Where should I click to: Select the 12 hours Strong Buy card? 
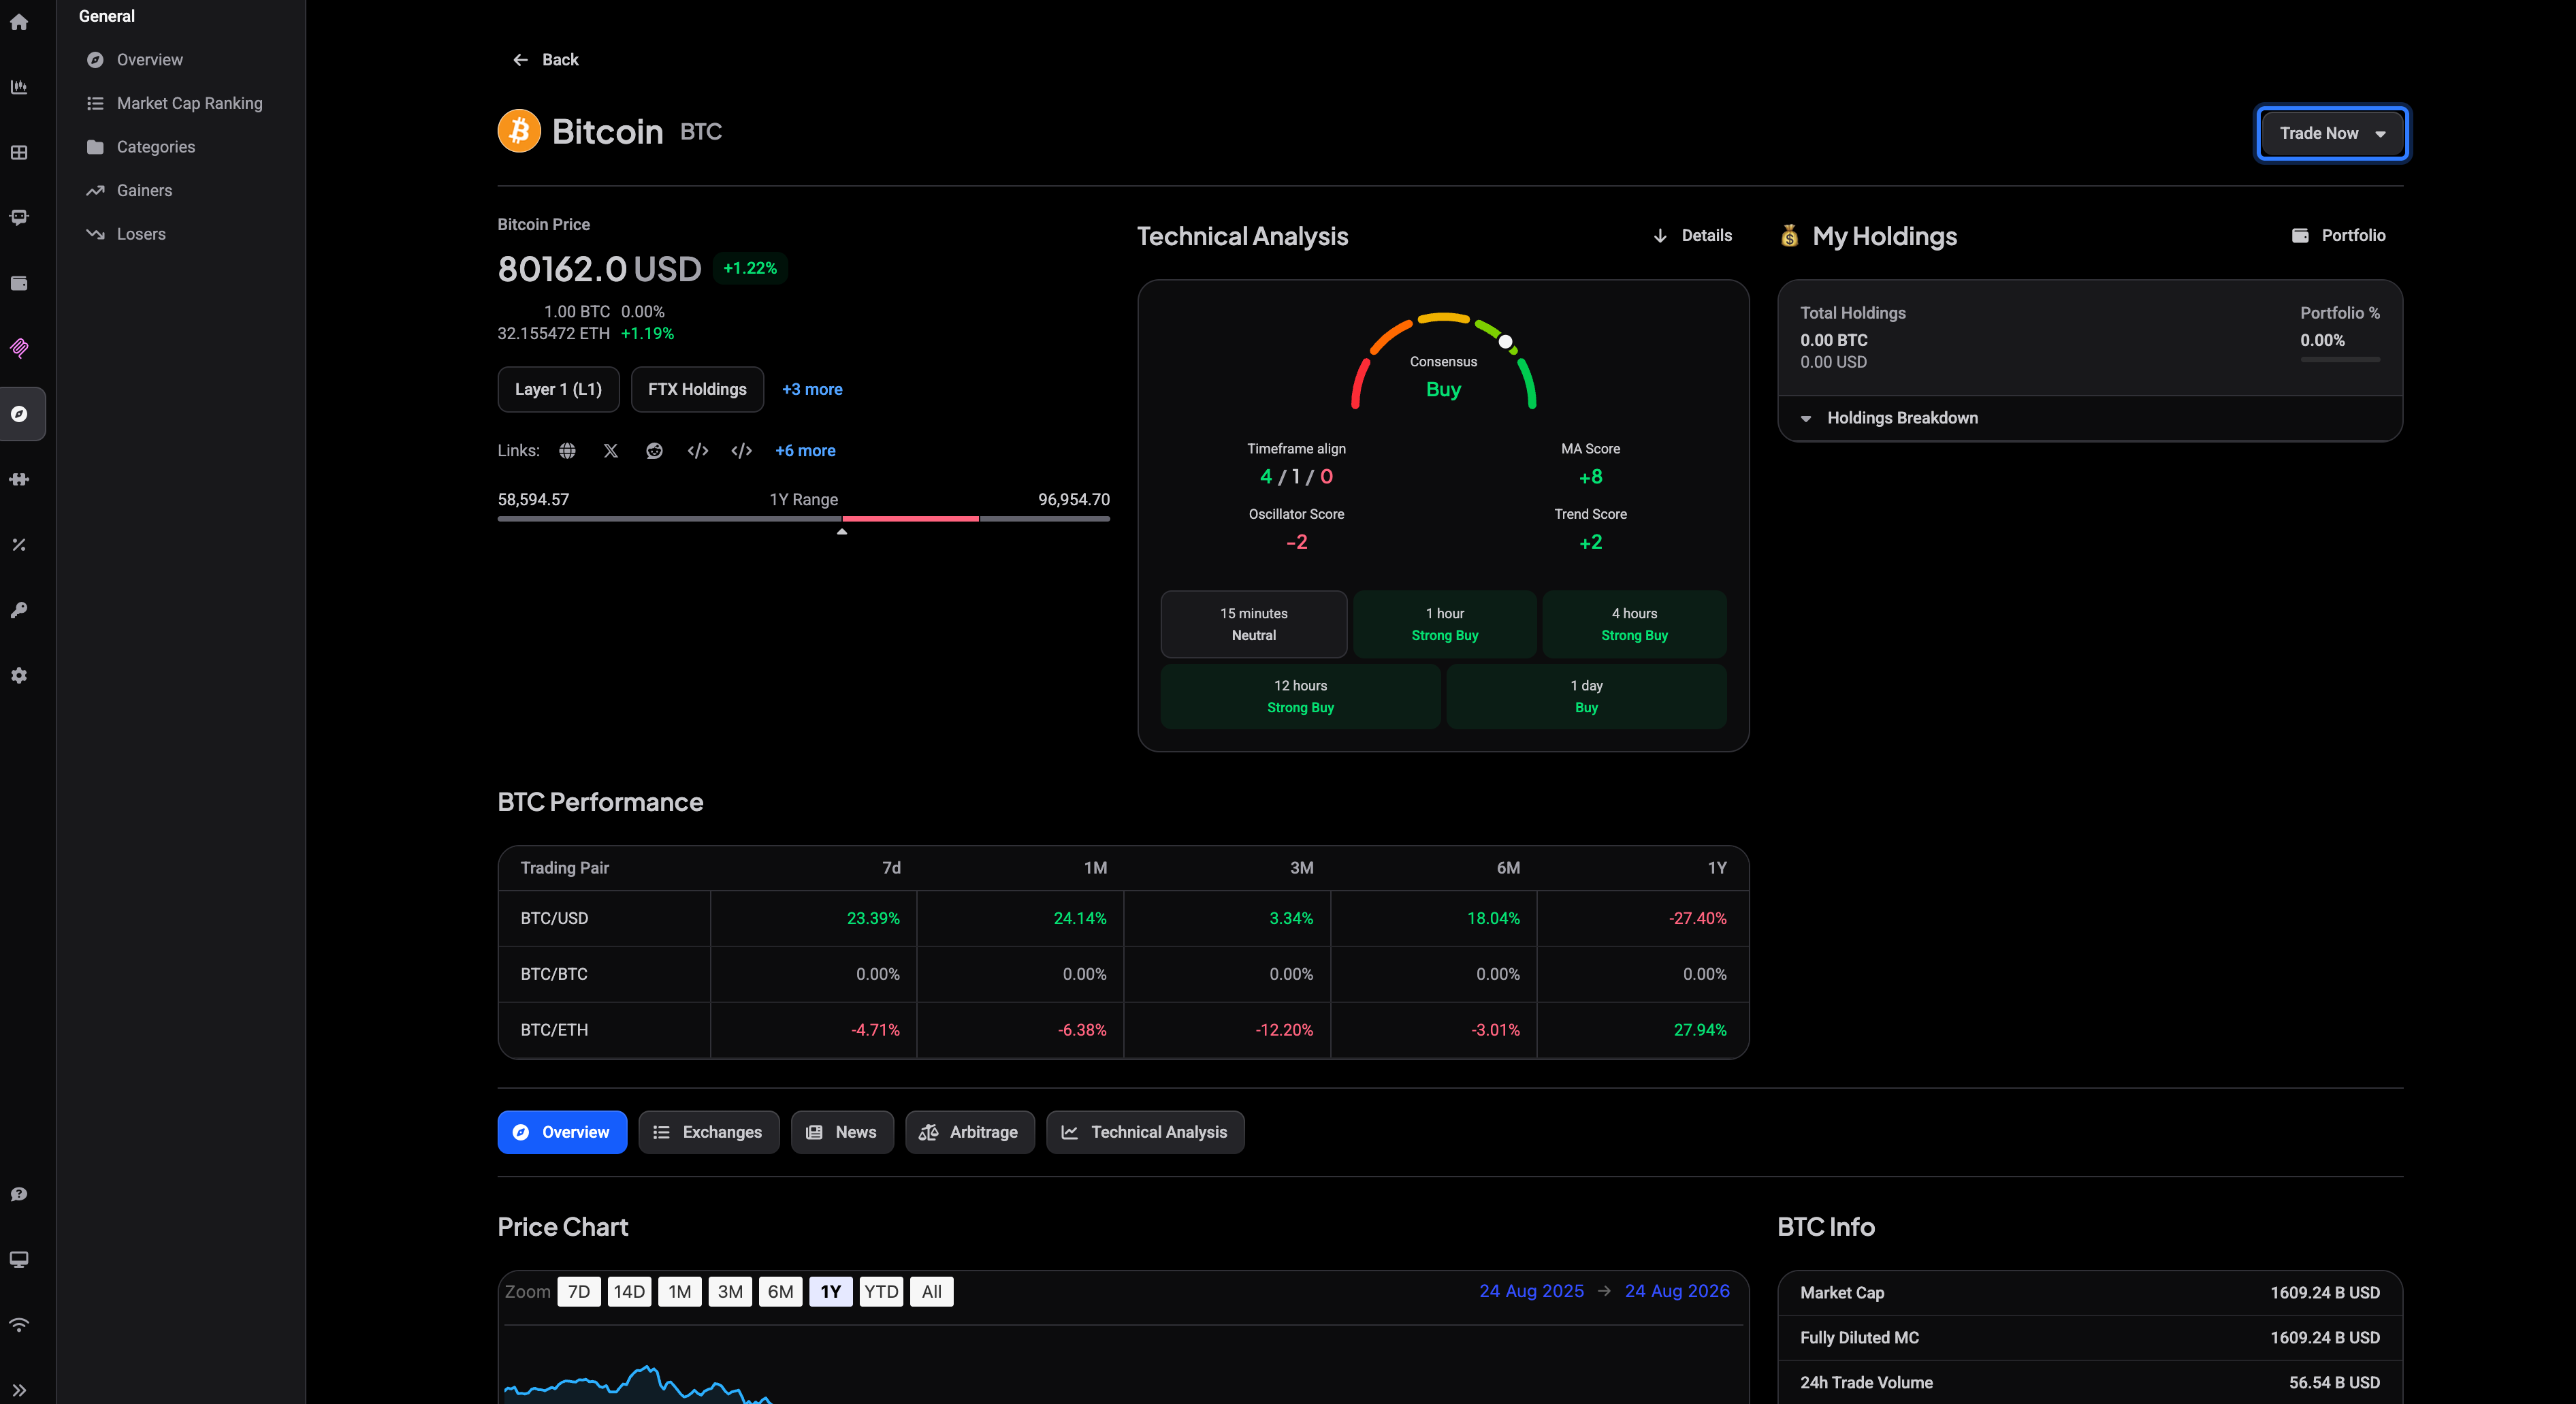pyautogui.click(x=1300, y=697)
